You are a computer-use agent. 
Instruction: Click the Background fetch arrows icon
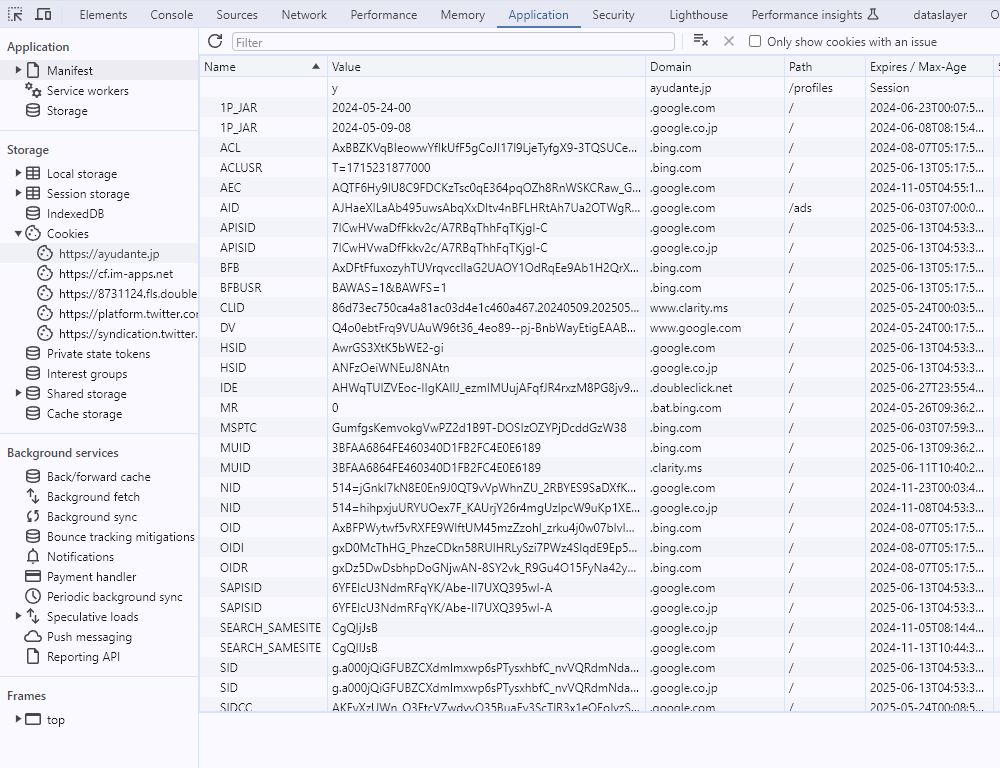pos(33,496)
